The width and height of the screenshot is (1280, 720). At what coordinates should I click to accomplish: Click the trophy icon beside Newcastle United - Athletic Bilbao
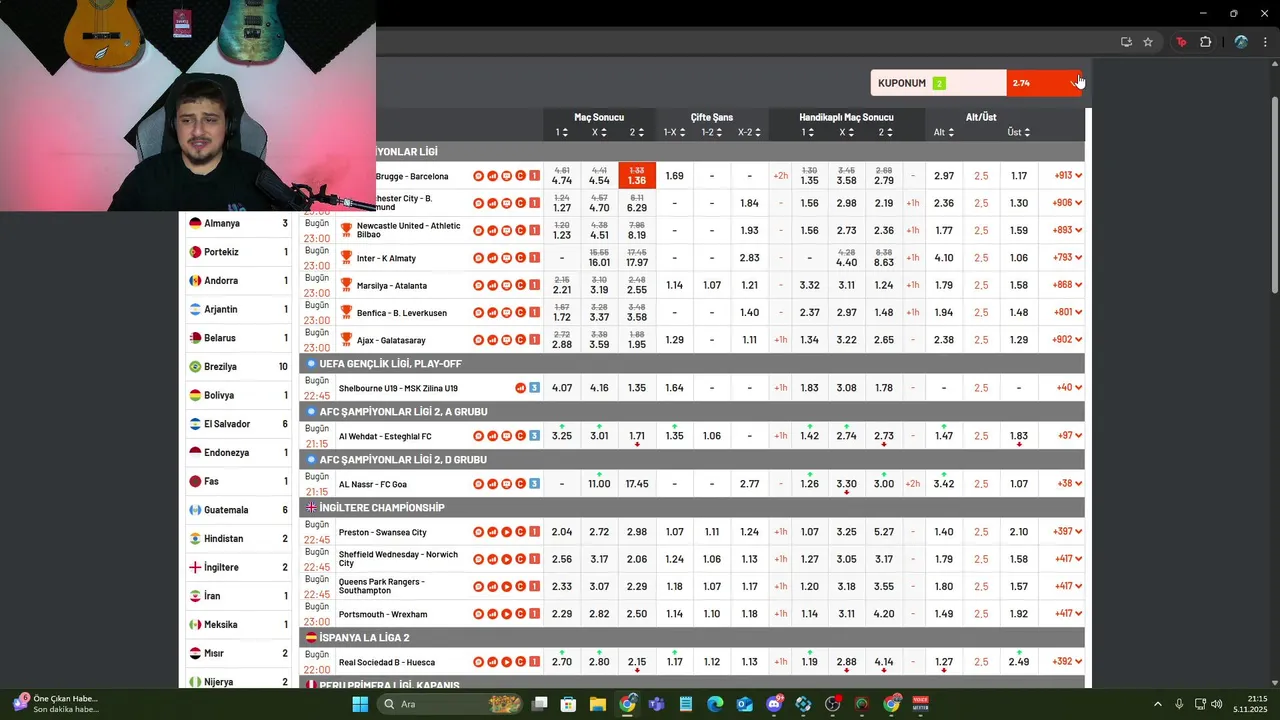[x=347, y=230]
